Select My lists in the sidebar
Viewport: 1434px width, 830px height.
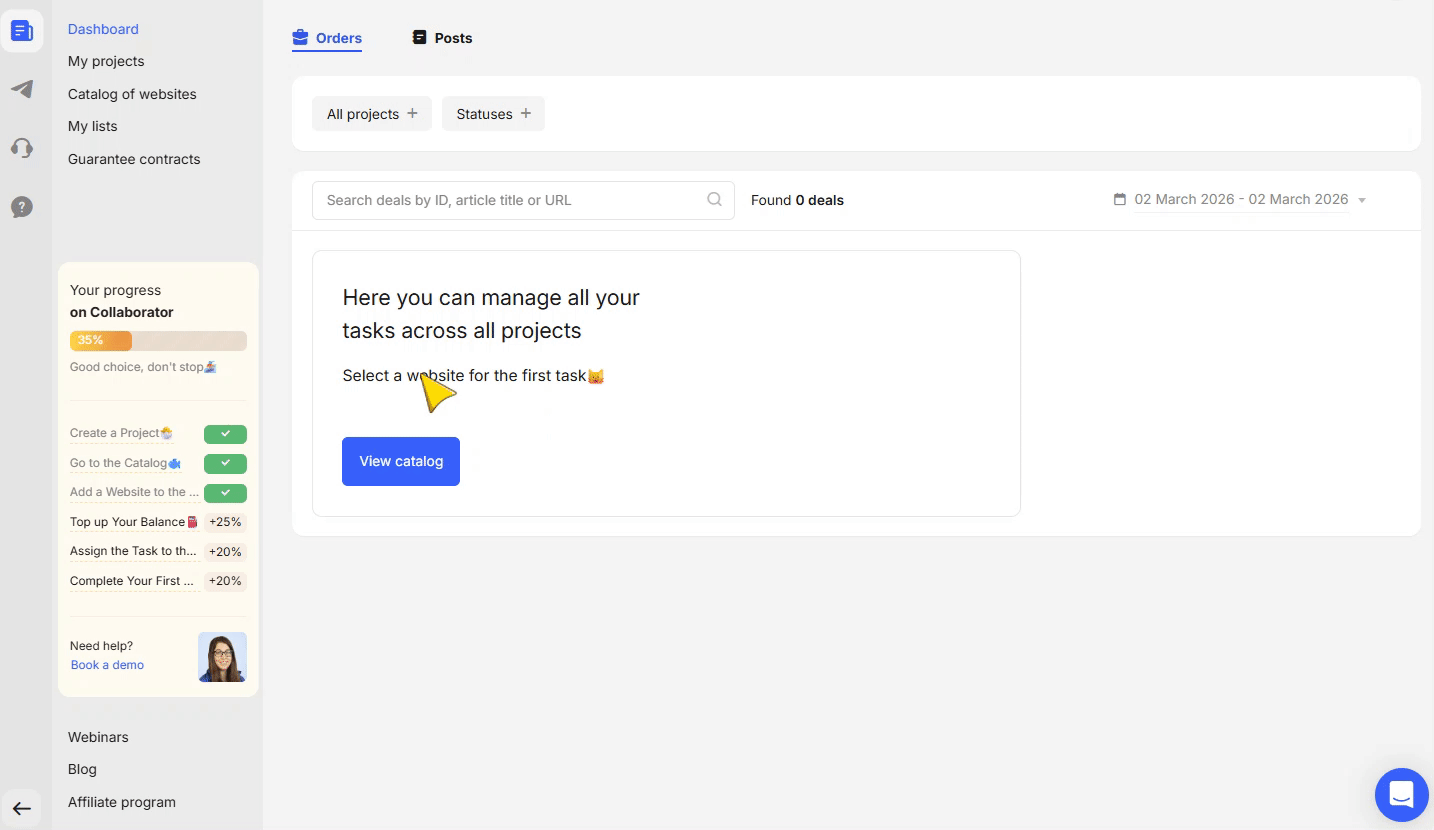(x=92, y=126)
